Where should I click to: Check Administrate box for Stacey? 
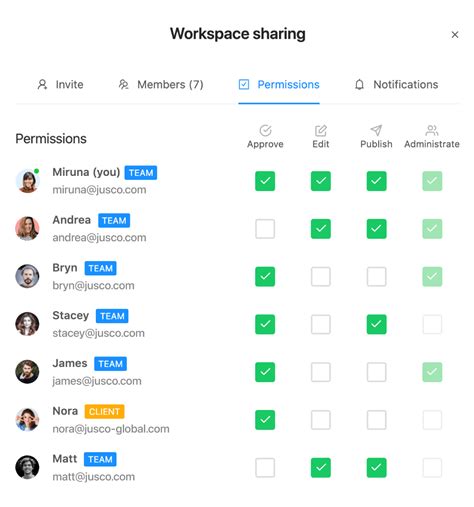tap(432, 324)
